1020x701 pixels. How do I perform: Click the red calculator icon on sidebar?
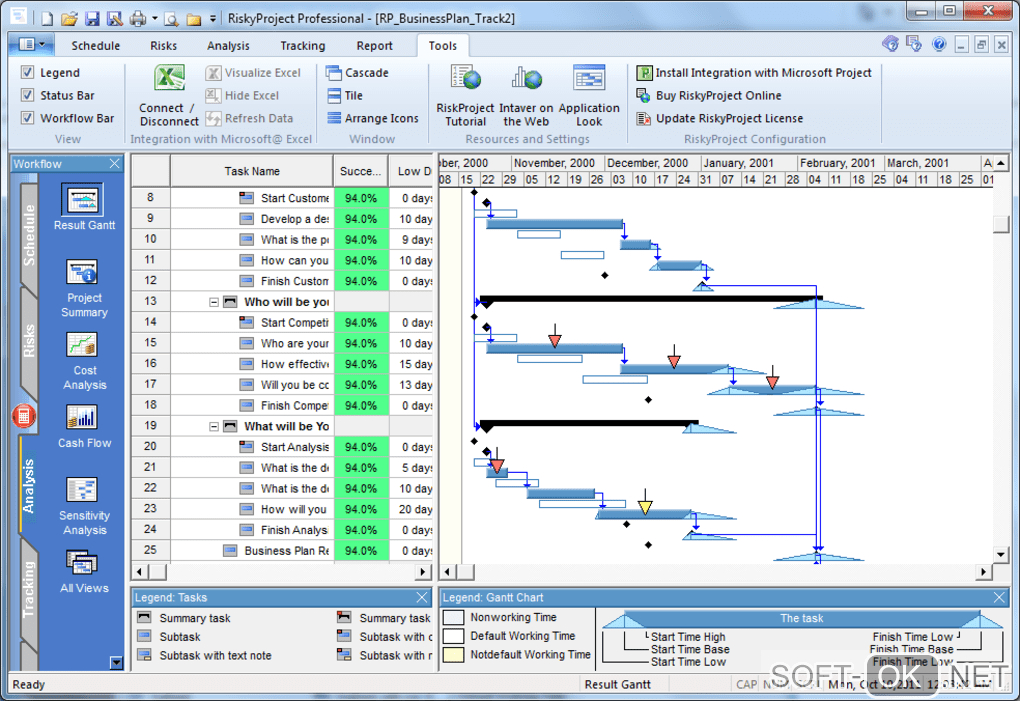pos(24,416)
